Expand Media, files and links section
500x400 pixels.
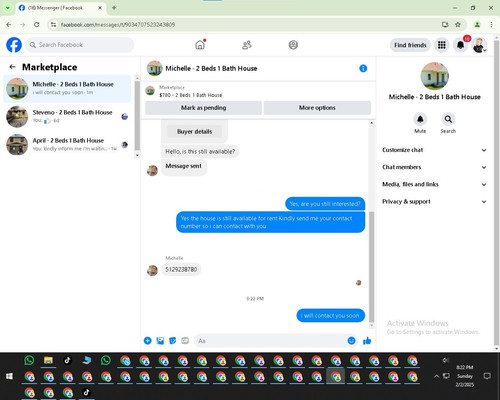(434, 184)
